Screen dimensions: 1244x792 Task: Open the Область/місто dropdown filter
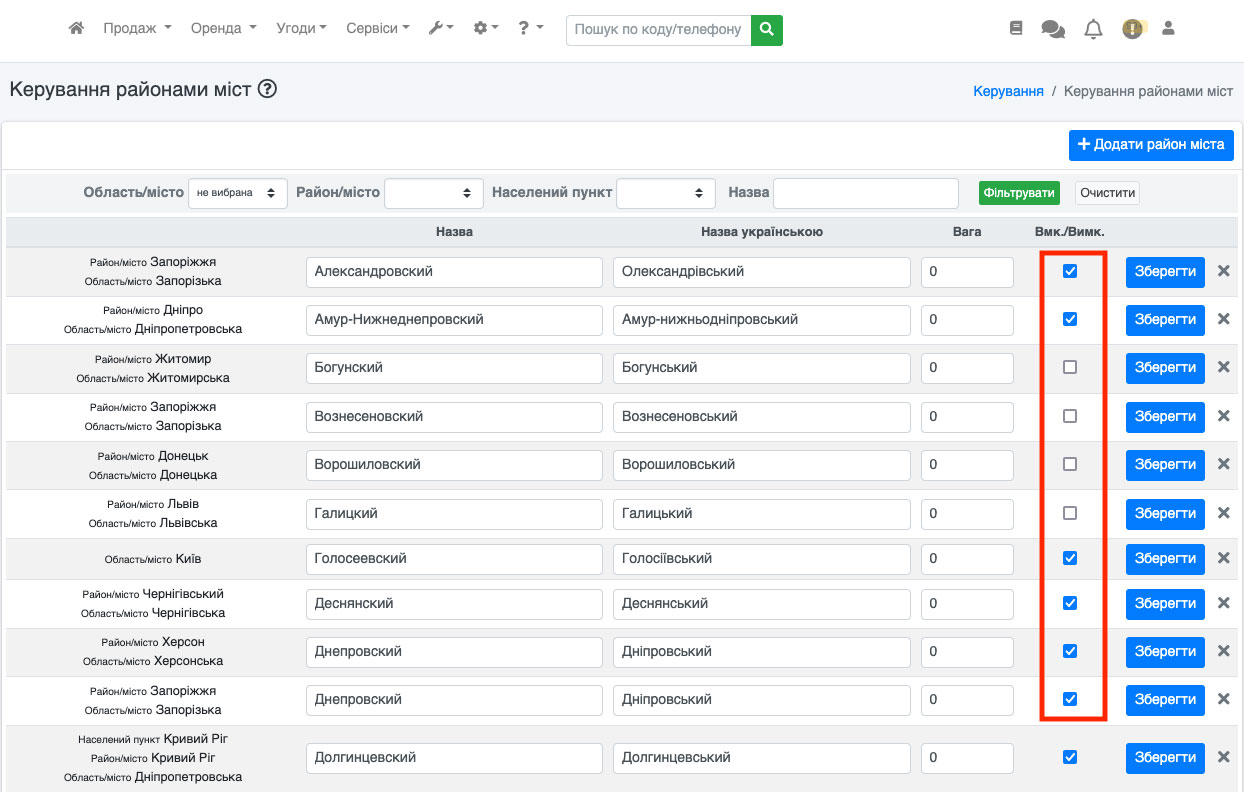[237, 193]
